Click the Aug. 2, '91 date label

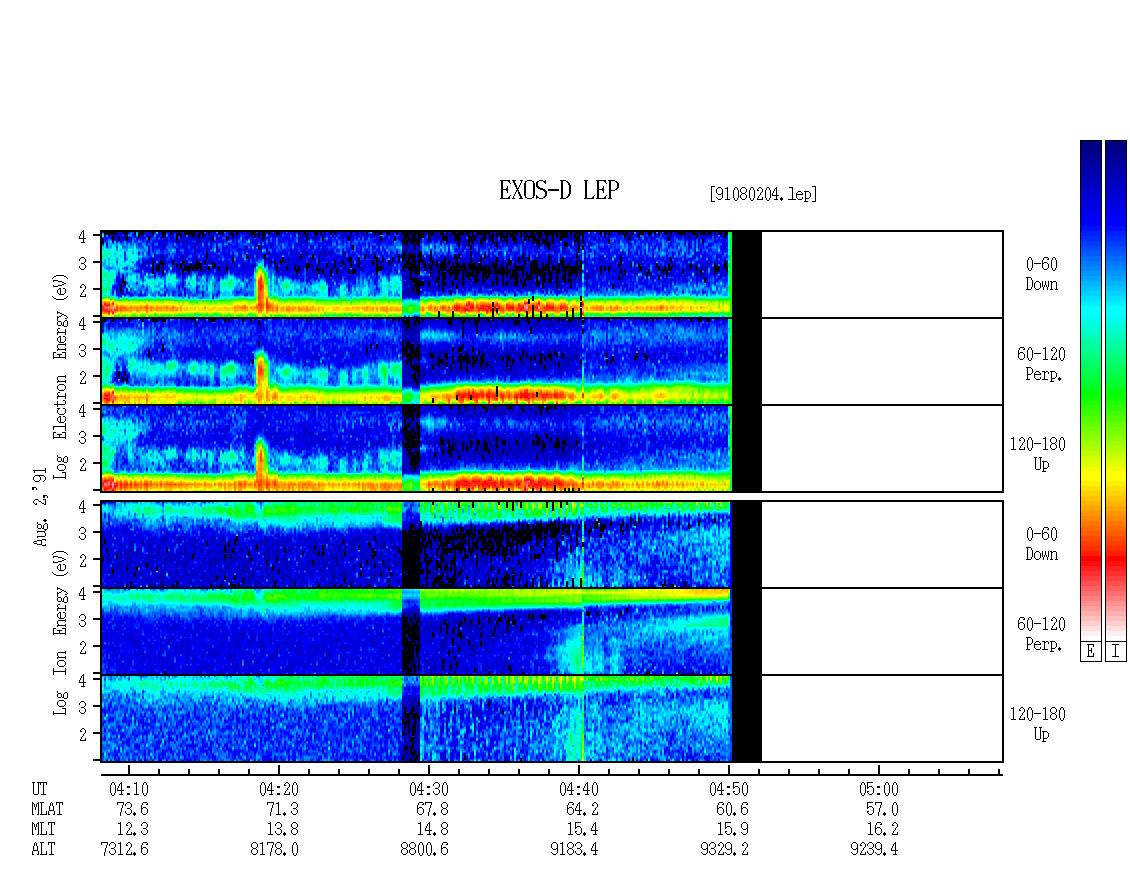pos(40,507)
